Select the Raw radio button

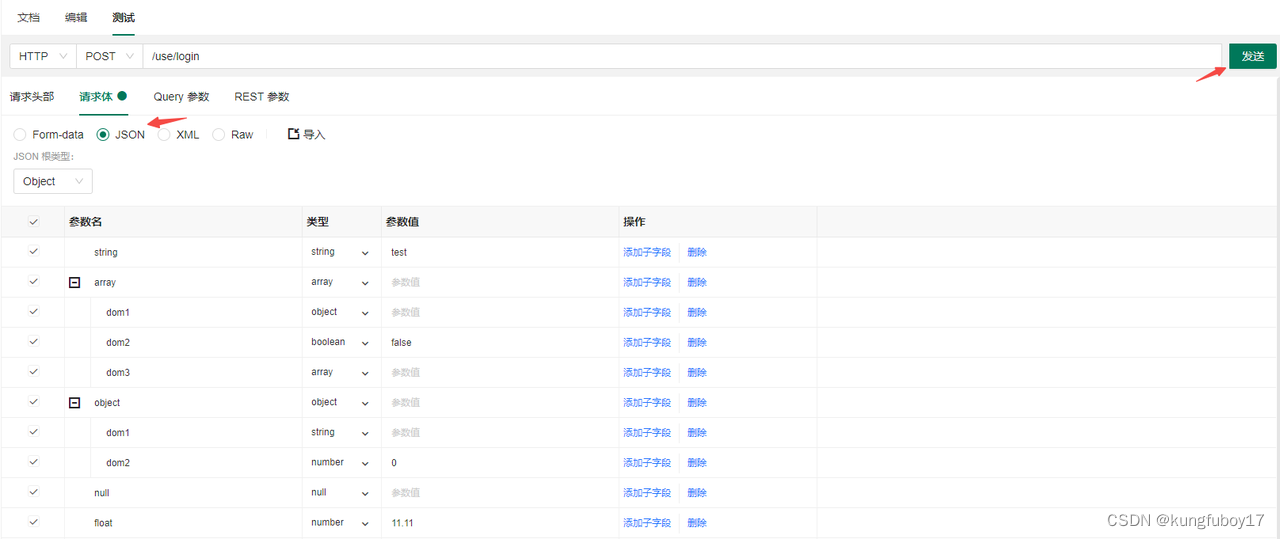219,134
